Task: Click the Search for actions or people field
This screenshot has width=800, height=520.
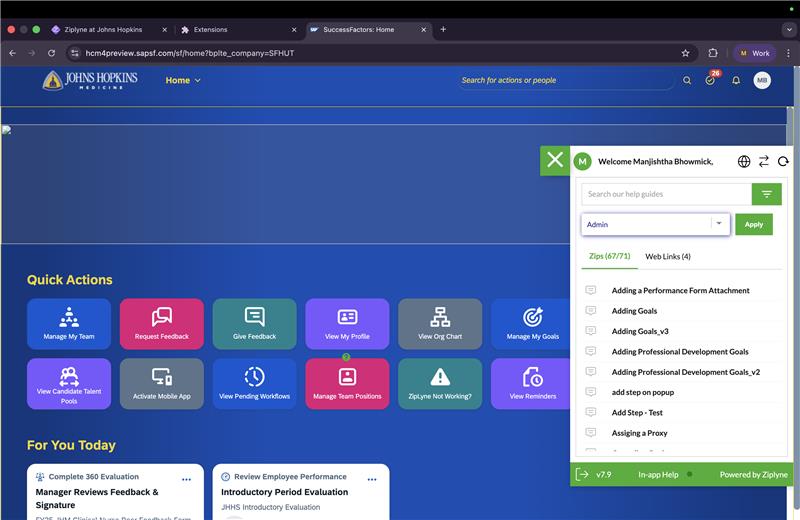Action: click(x=566, y=81)
